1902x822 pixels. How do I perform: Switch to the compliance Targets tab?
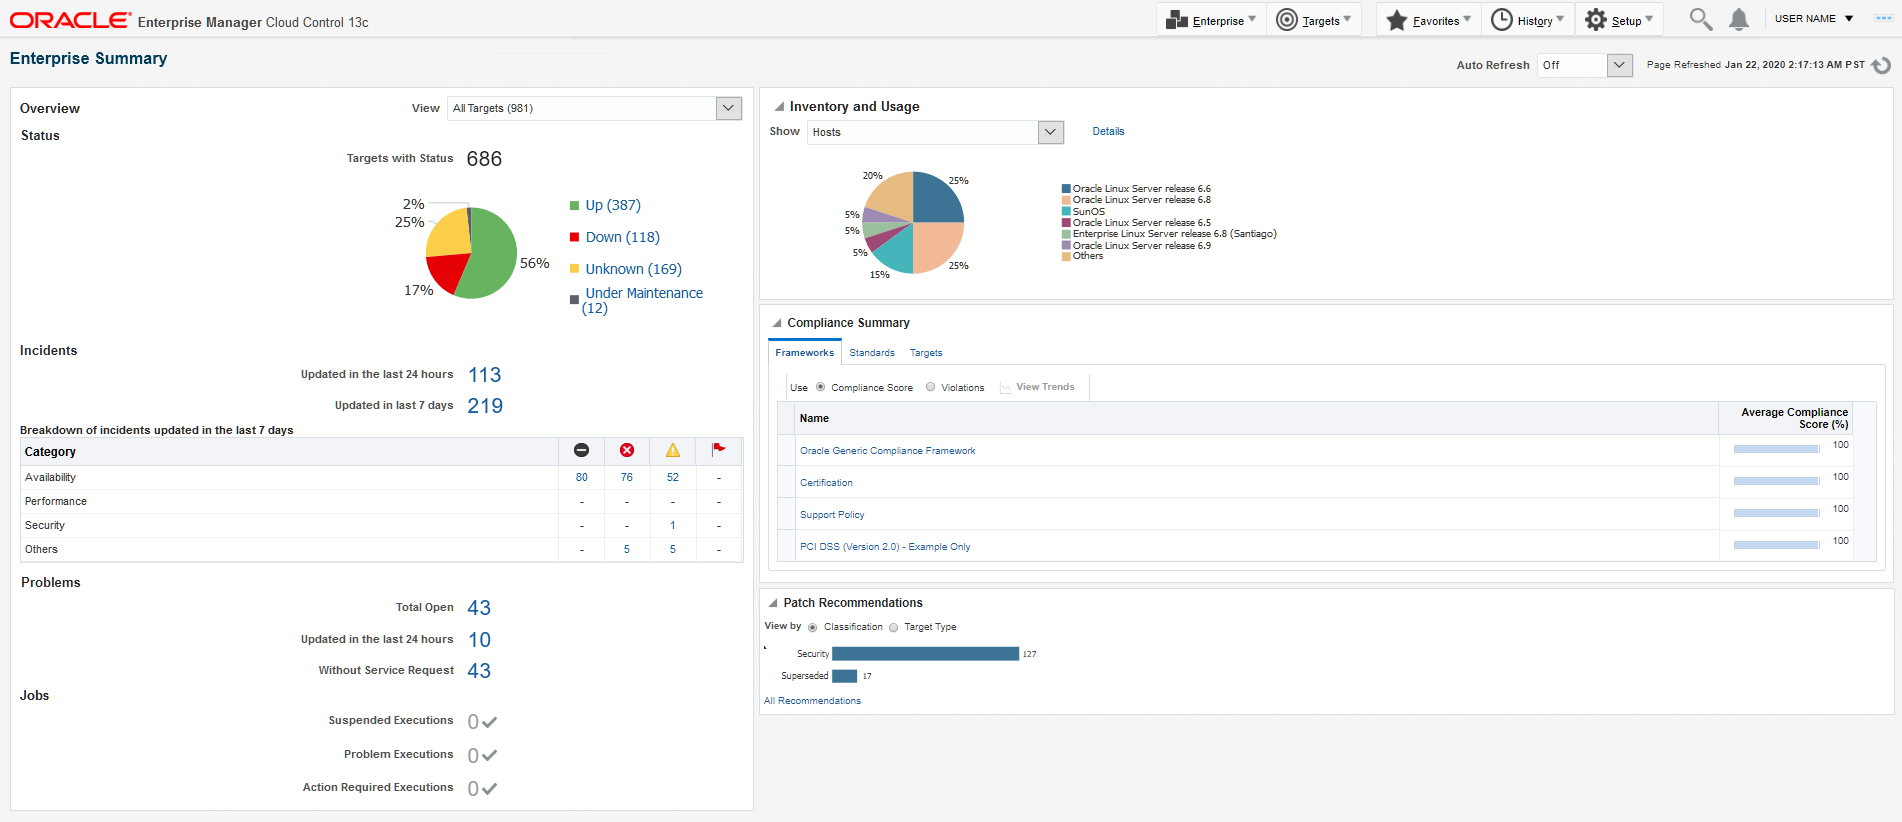[x=926, y=353]
